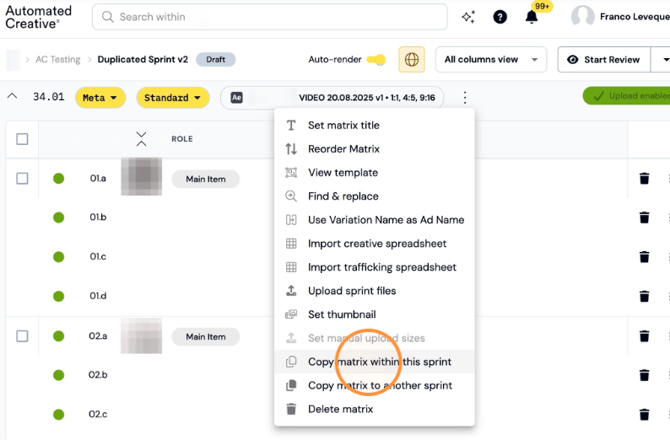670x440 pixels.
Task: Open the help question mark icon
Action: tap(500, 17)
